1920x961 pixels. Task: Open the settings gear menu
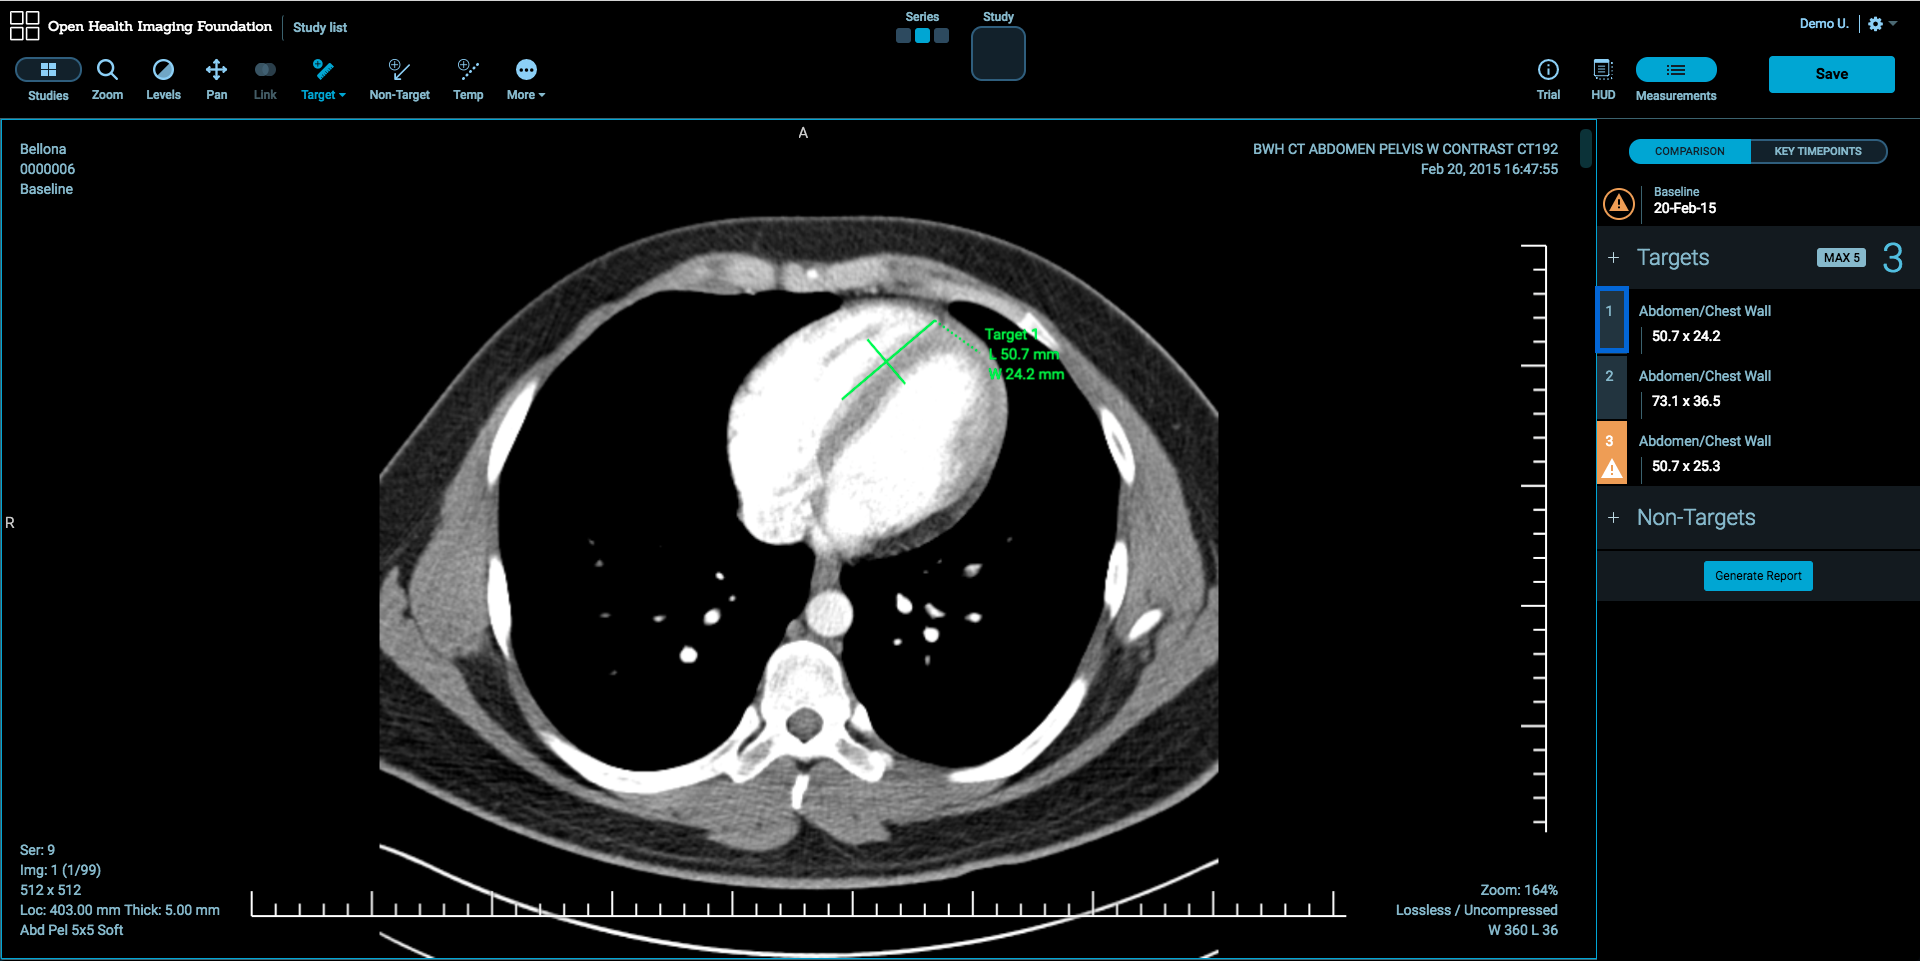[x=1874, y=23]
